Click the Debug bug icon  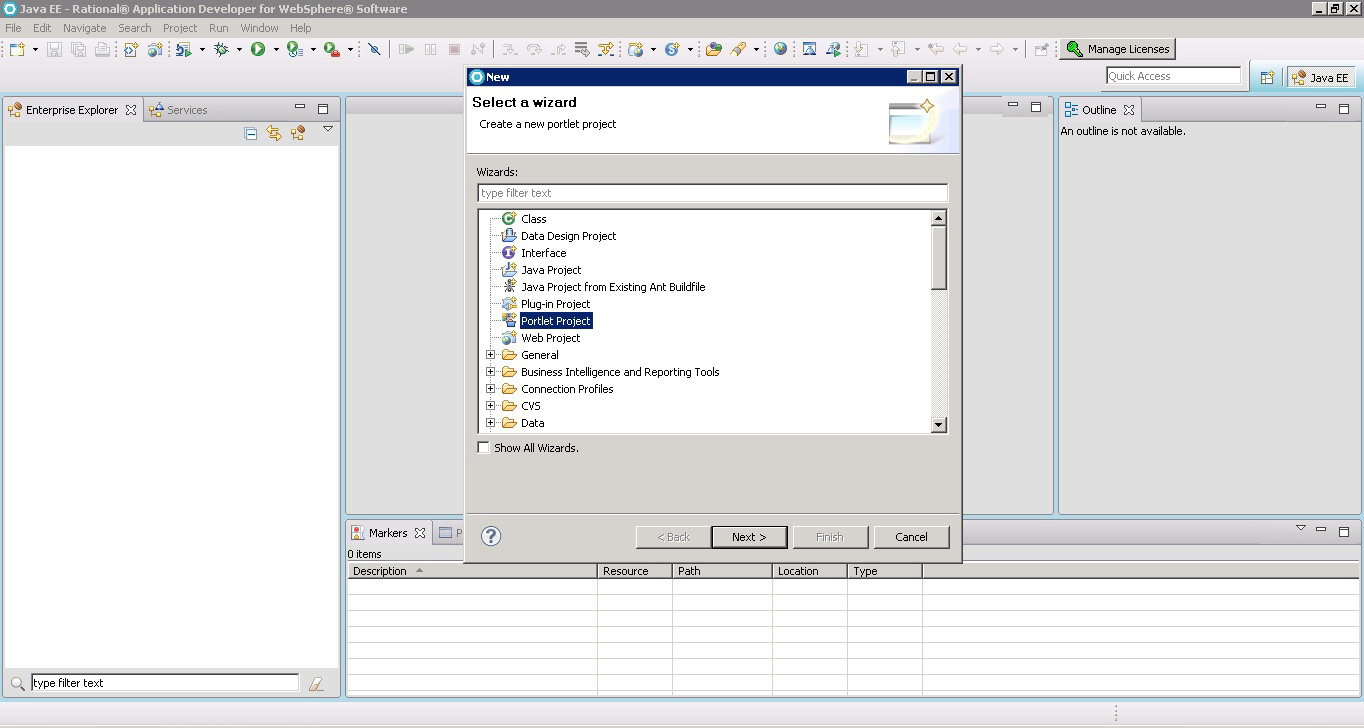(221, 49)
